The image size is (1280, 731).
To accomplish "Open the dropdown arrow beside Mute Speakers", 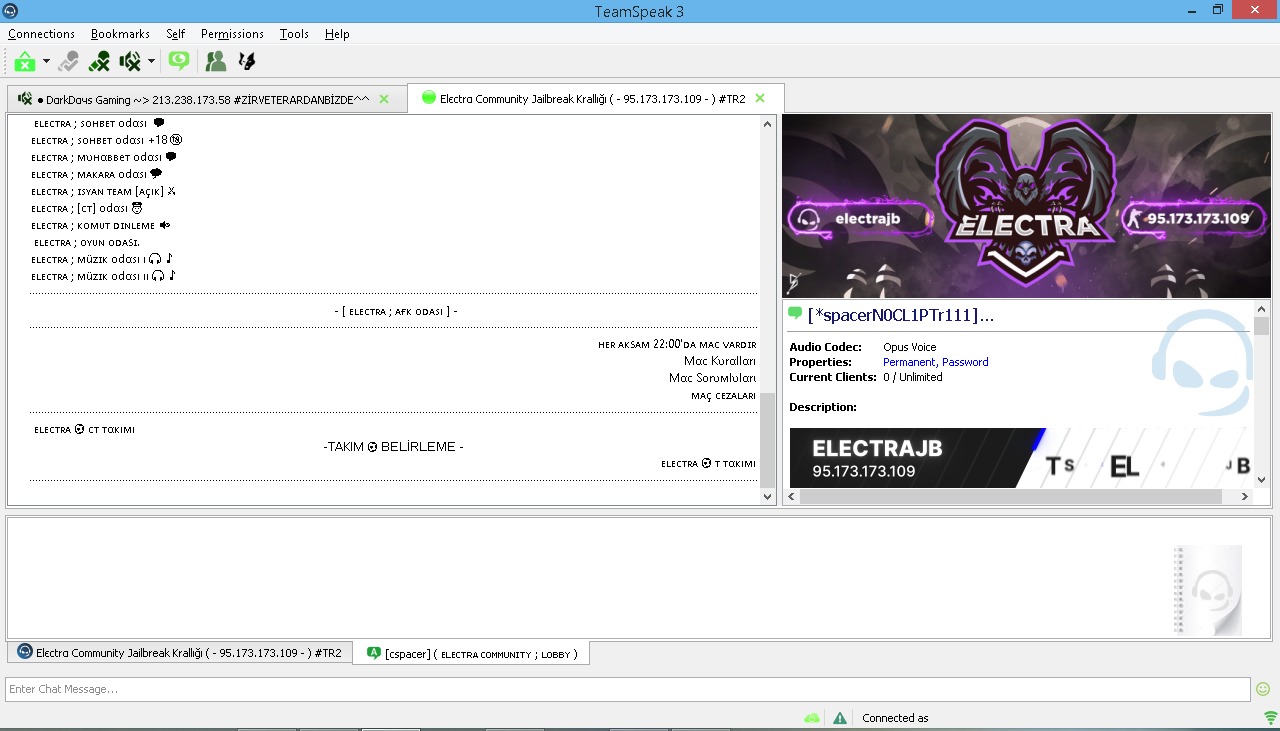I will coord(151,61).
